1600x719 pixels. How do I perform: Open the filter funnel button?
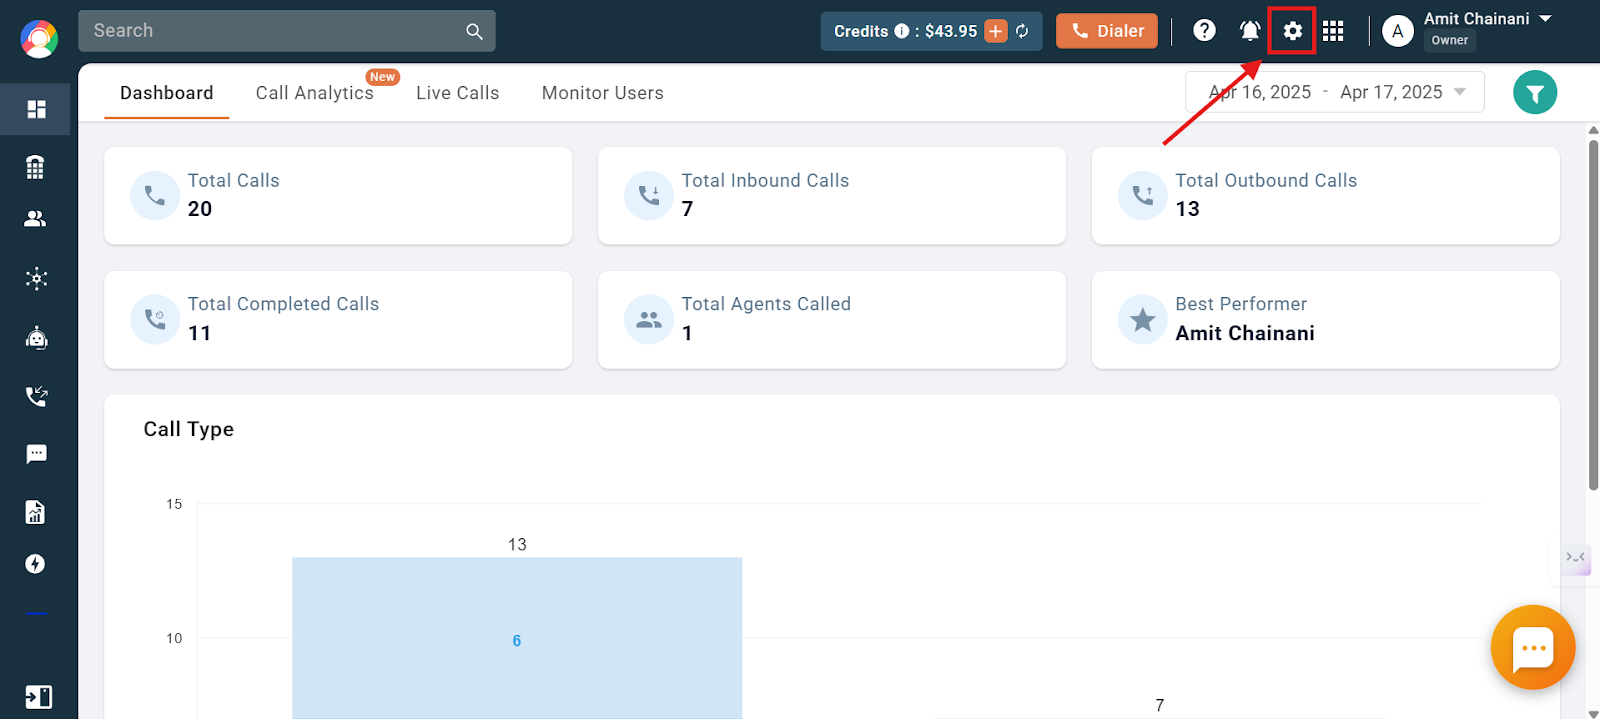(x=1535, y=93)
